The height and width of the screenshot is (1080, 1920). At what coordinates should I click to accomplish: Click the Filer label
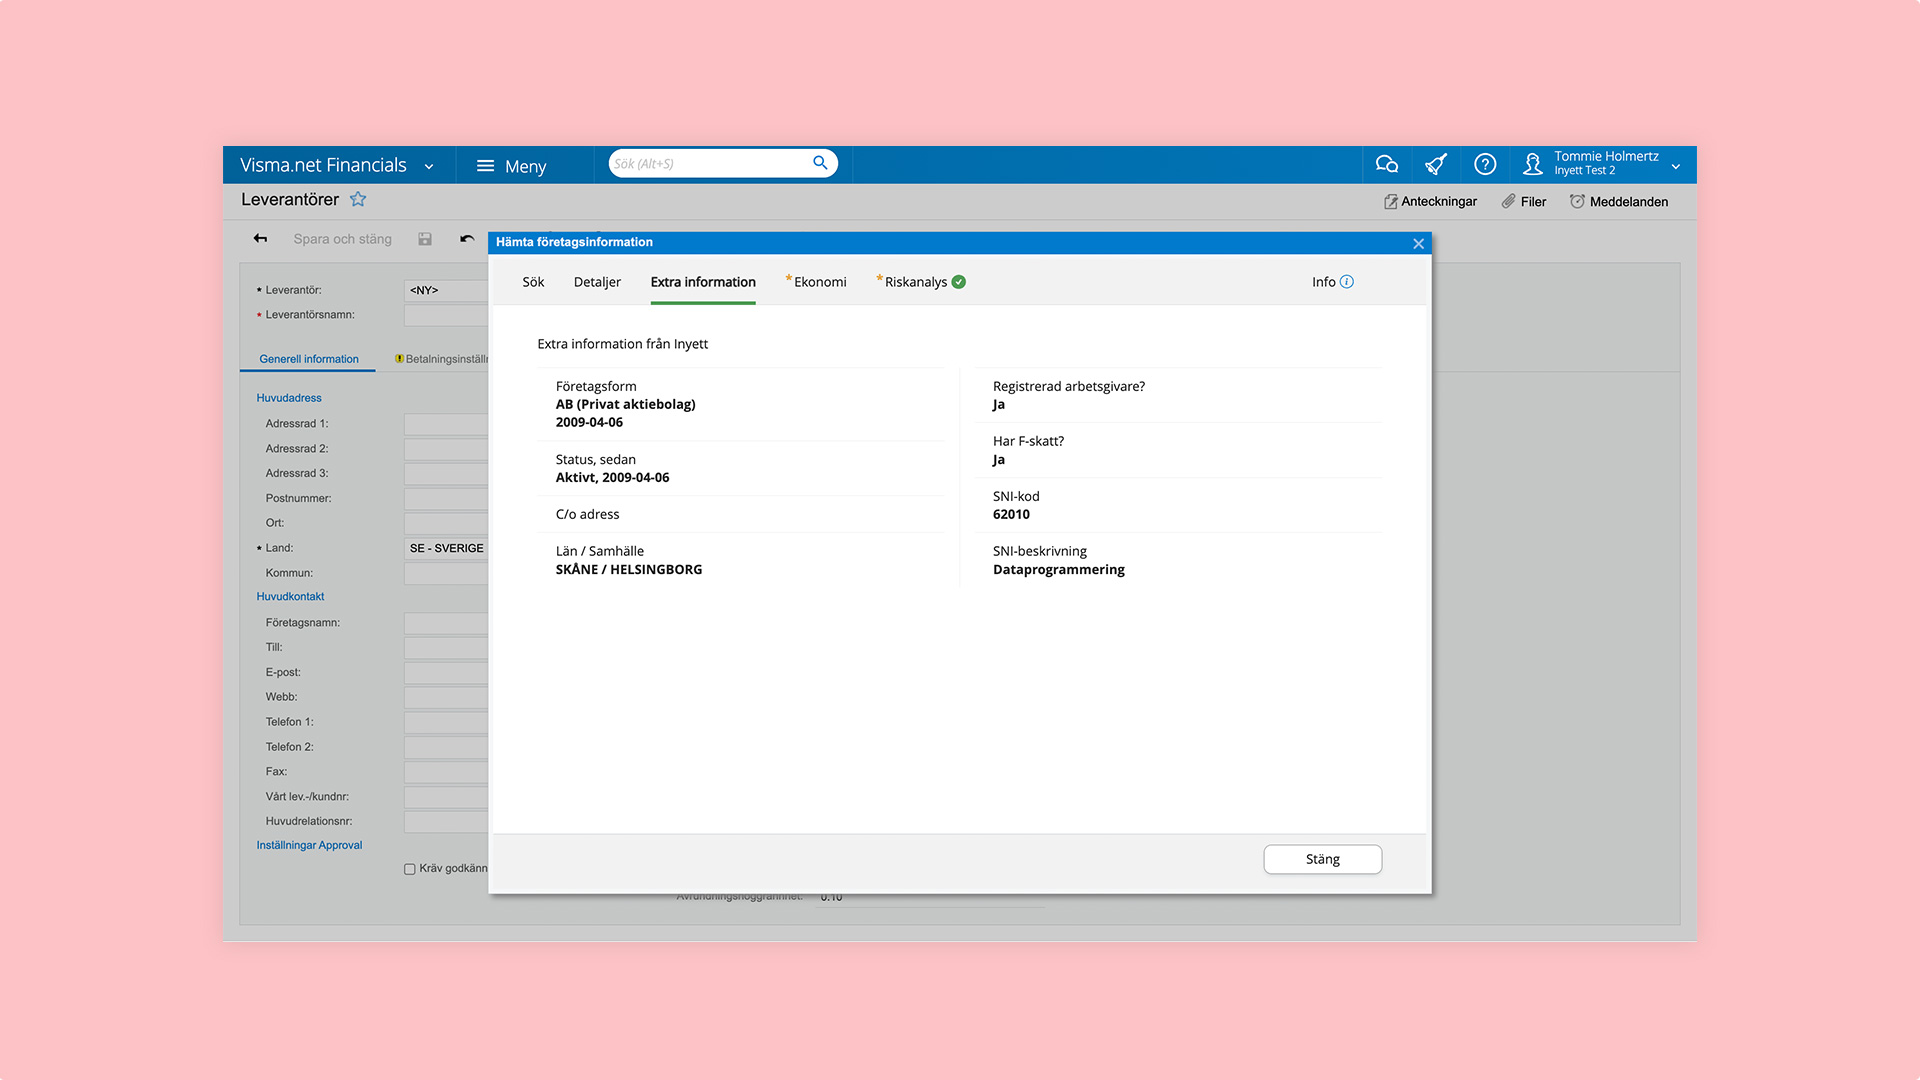pyautogui.click(x=1533, y=201)
